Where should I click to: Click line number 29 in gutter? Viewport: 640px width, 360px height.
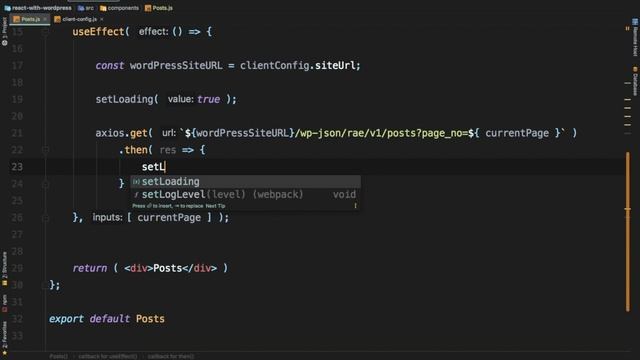pos(17,268)
